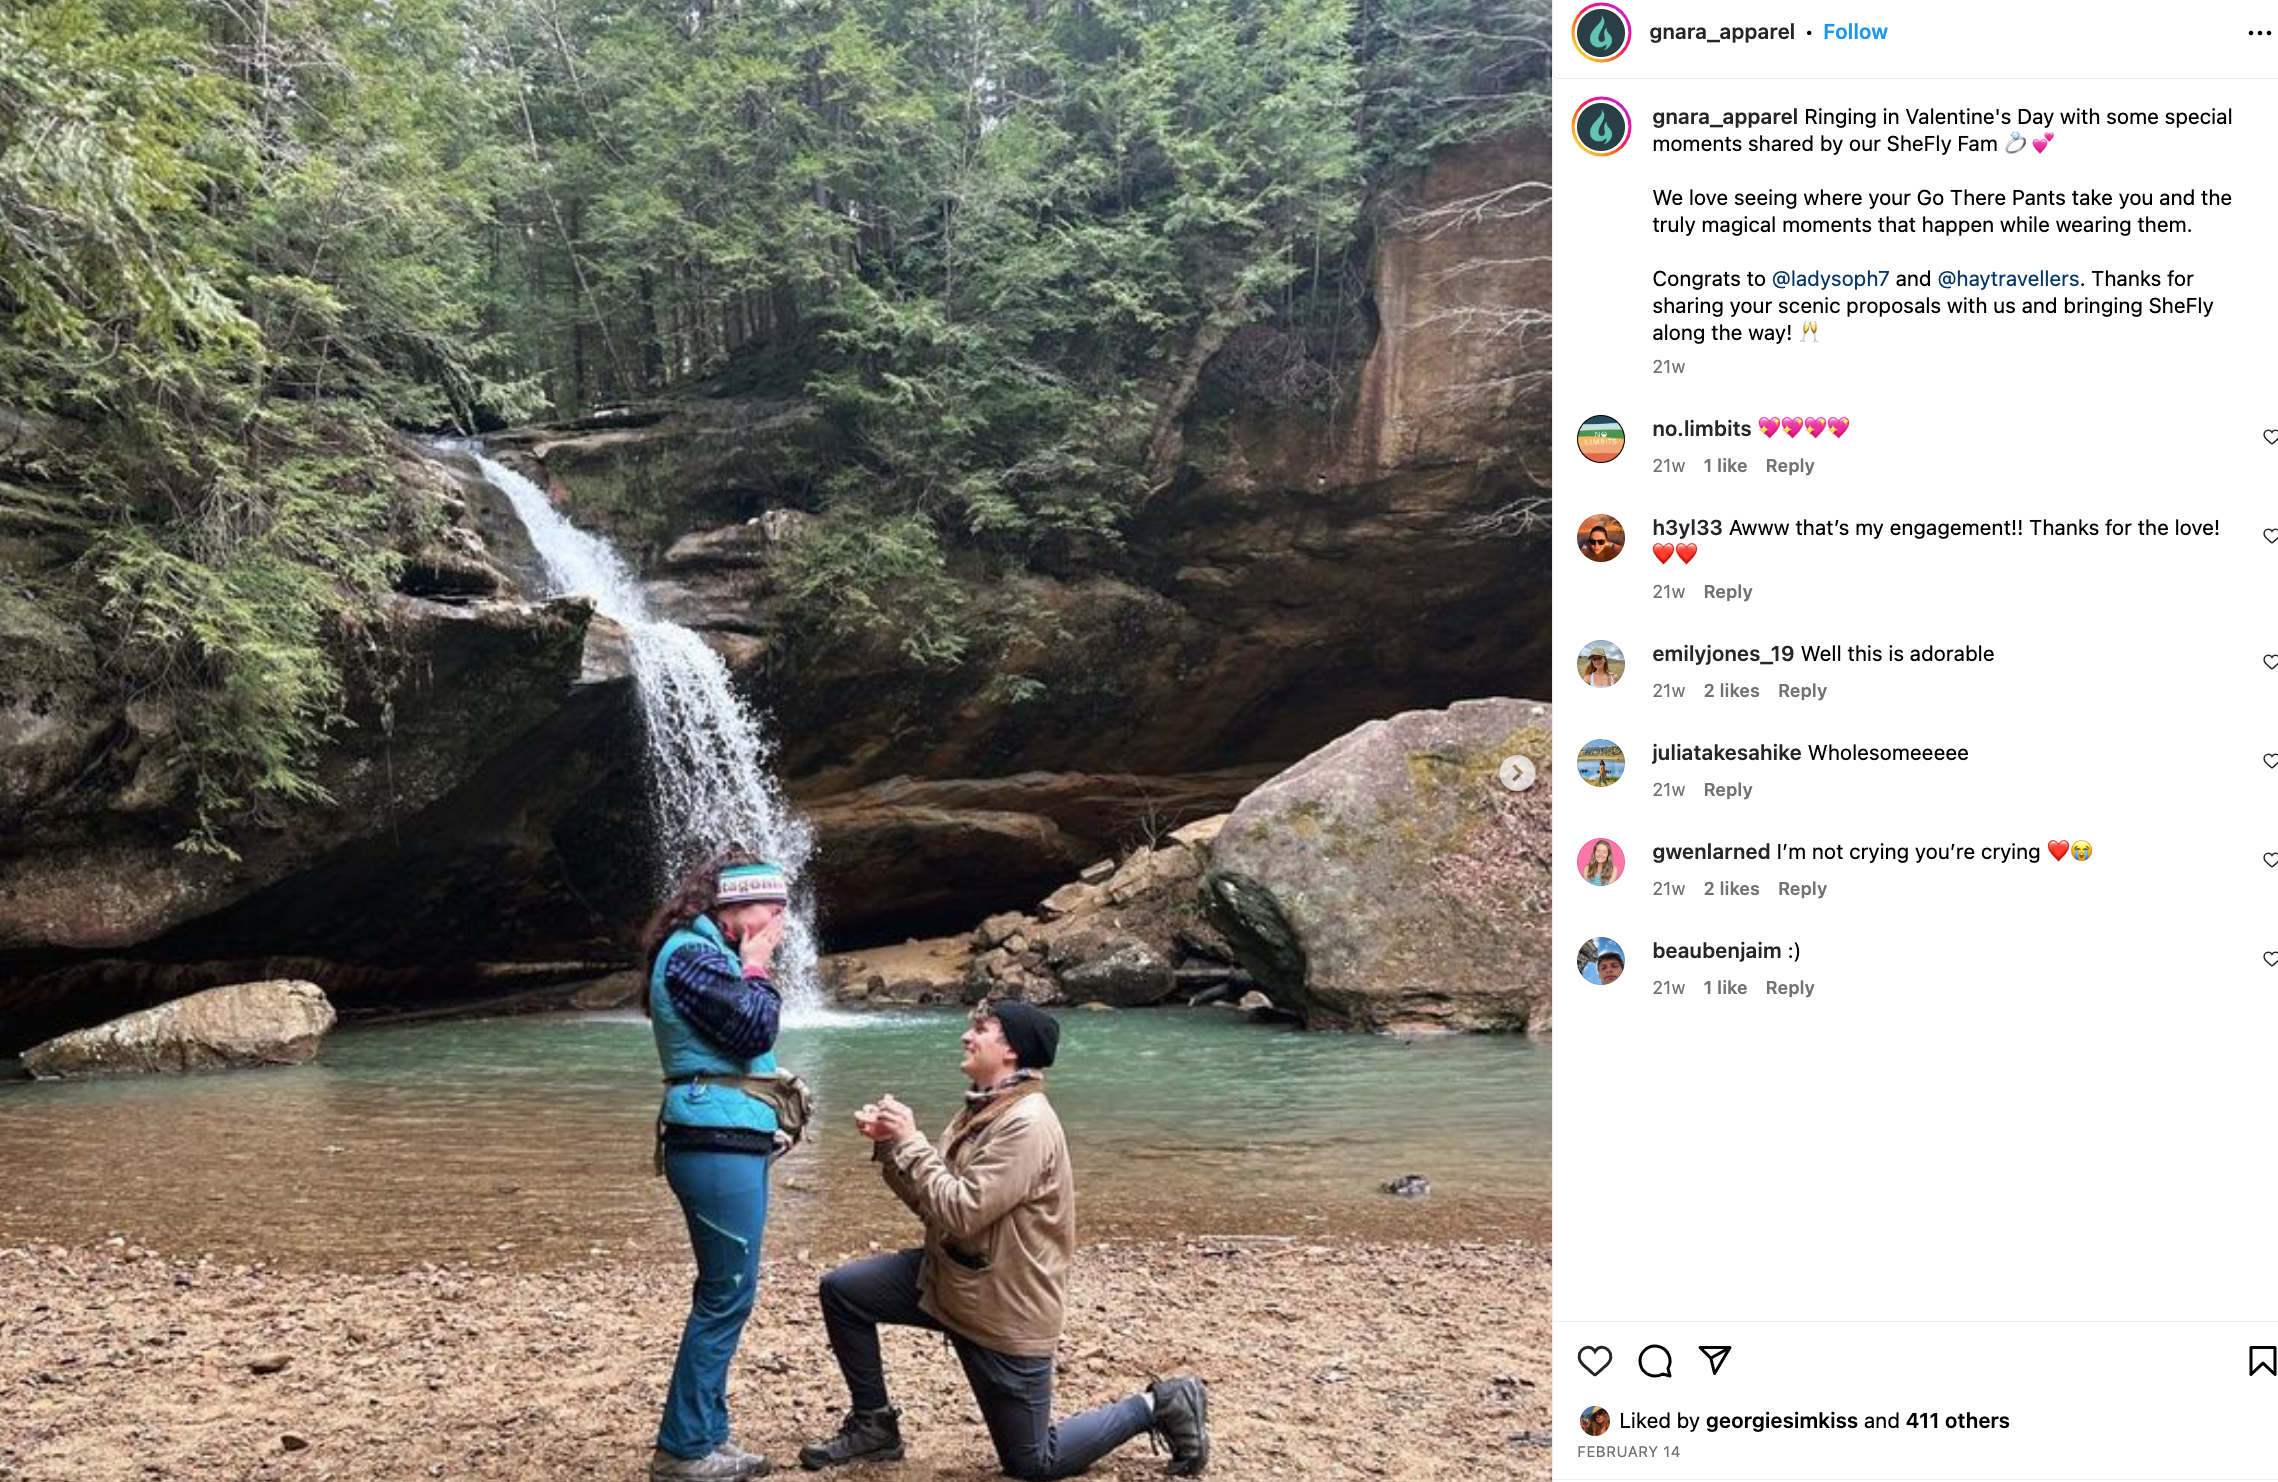Open gwenlarned's profile avatar
The width and height of the screenshot is (2278, 1482).
click(x=1600, y=862)
